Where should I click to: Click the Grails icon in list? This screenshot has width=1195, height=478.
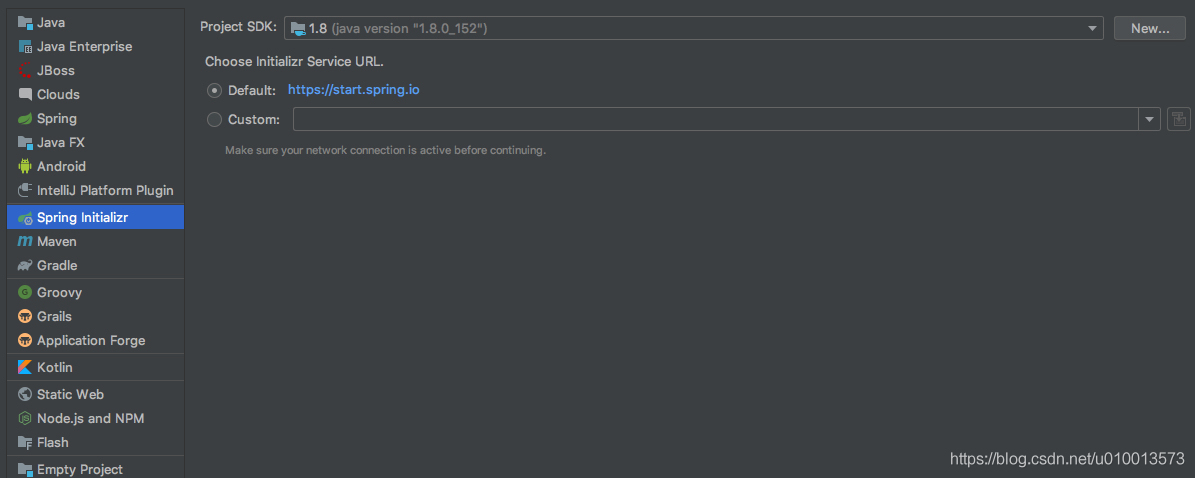point(25,316)
